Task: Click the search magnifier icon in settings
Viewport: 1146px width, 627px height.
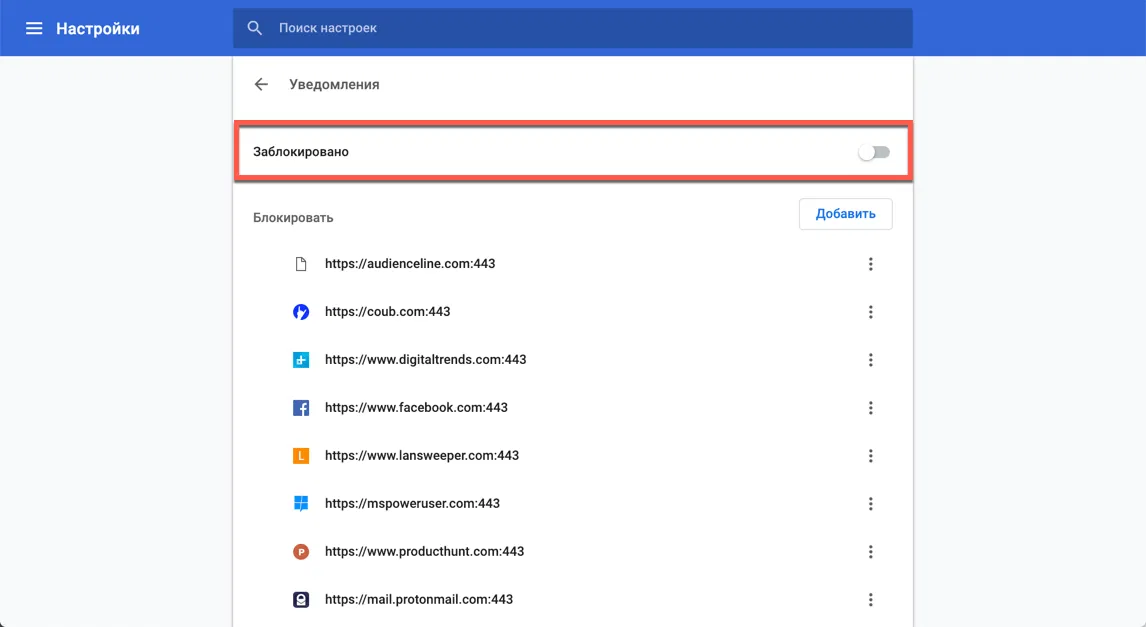Action: click(x=254, y=27)
